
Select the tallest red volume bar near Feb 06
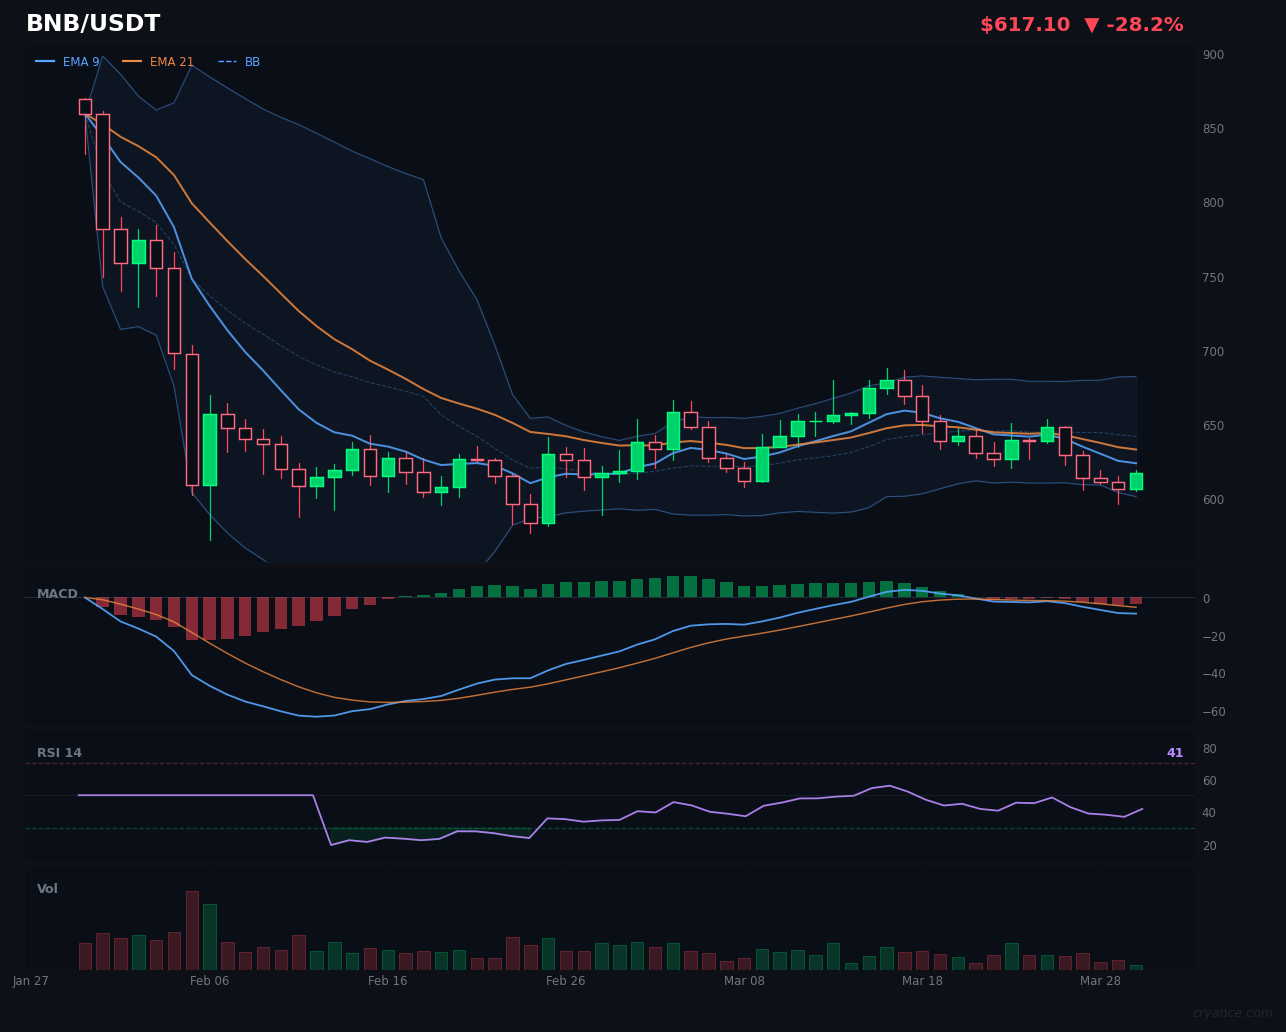(x=192, y=930)
